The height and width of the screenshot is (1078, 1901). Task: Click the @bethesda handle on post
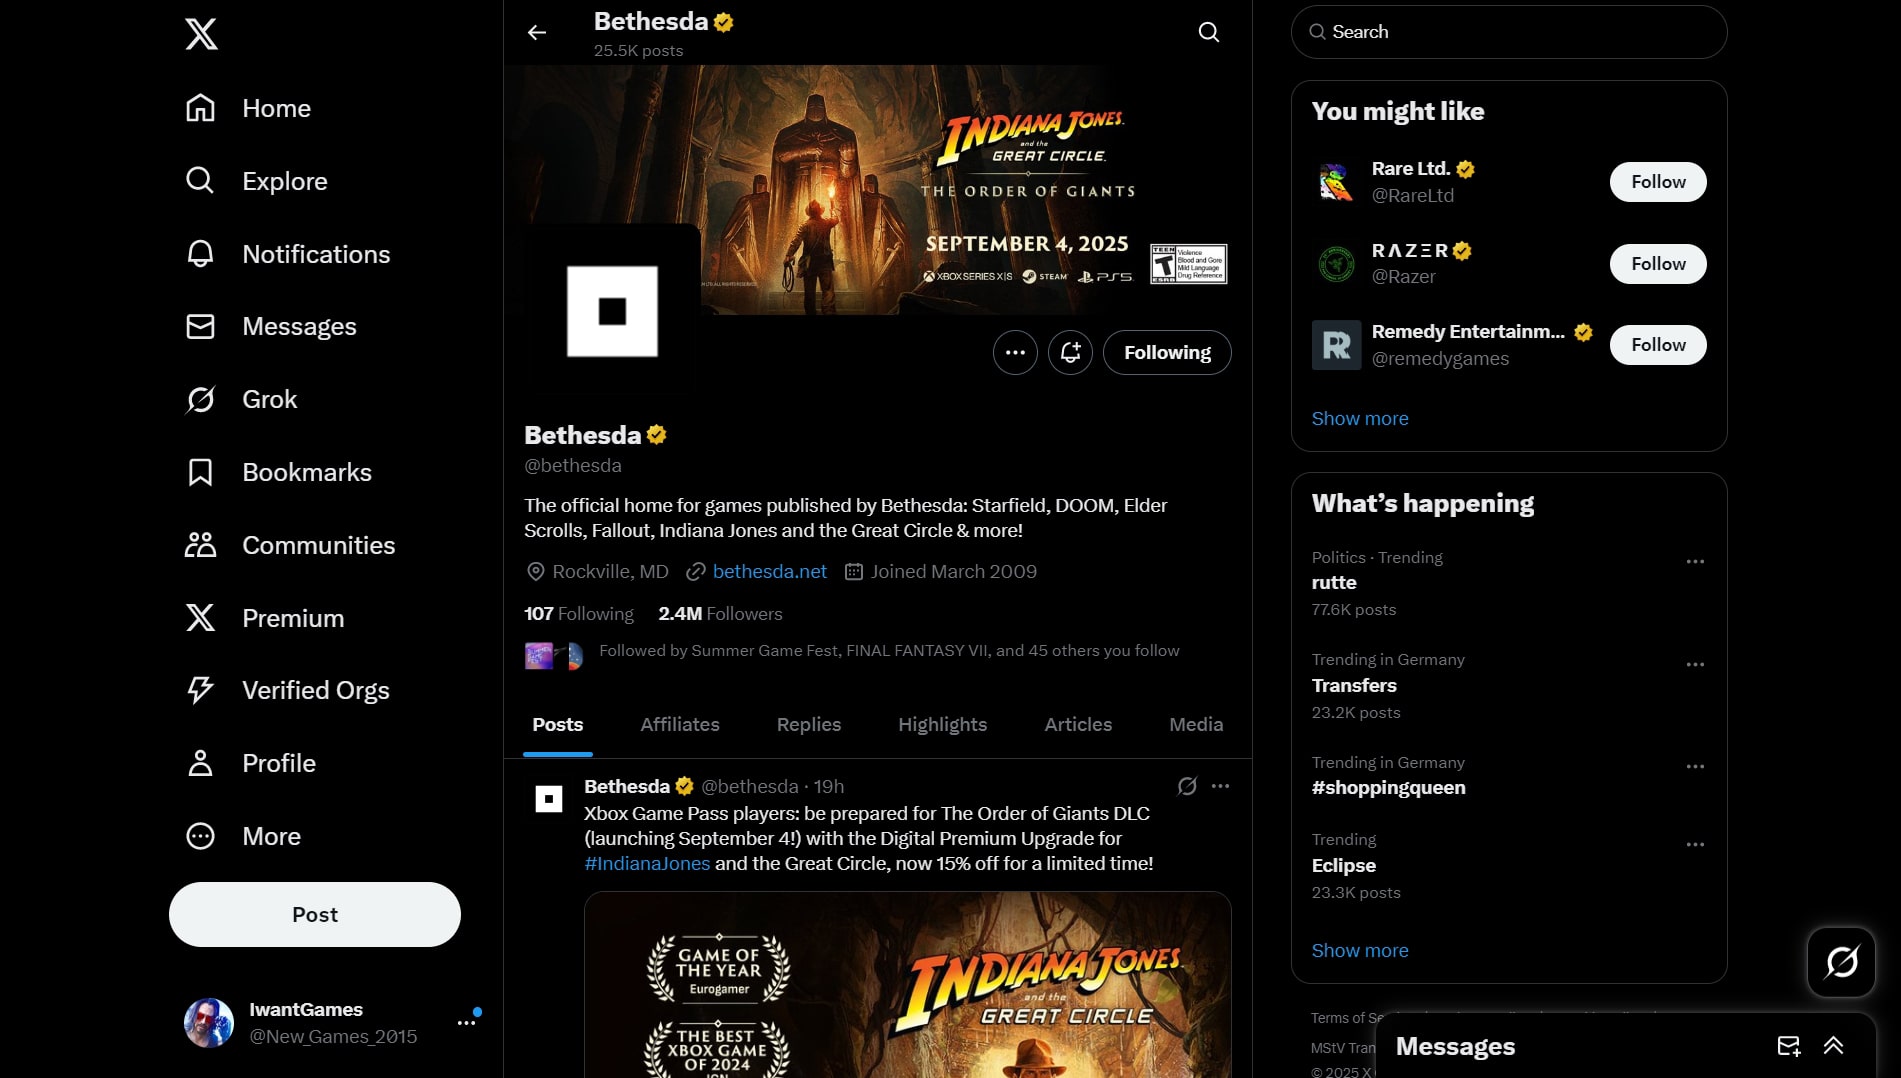pos(750,786)
